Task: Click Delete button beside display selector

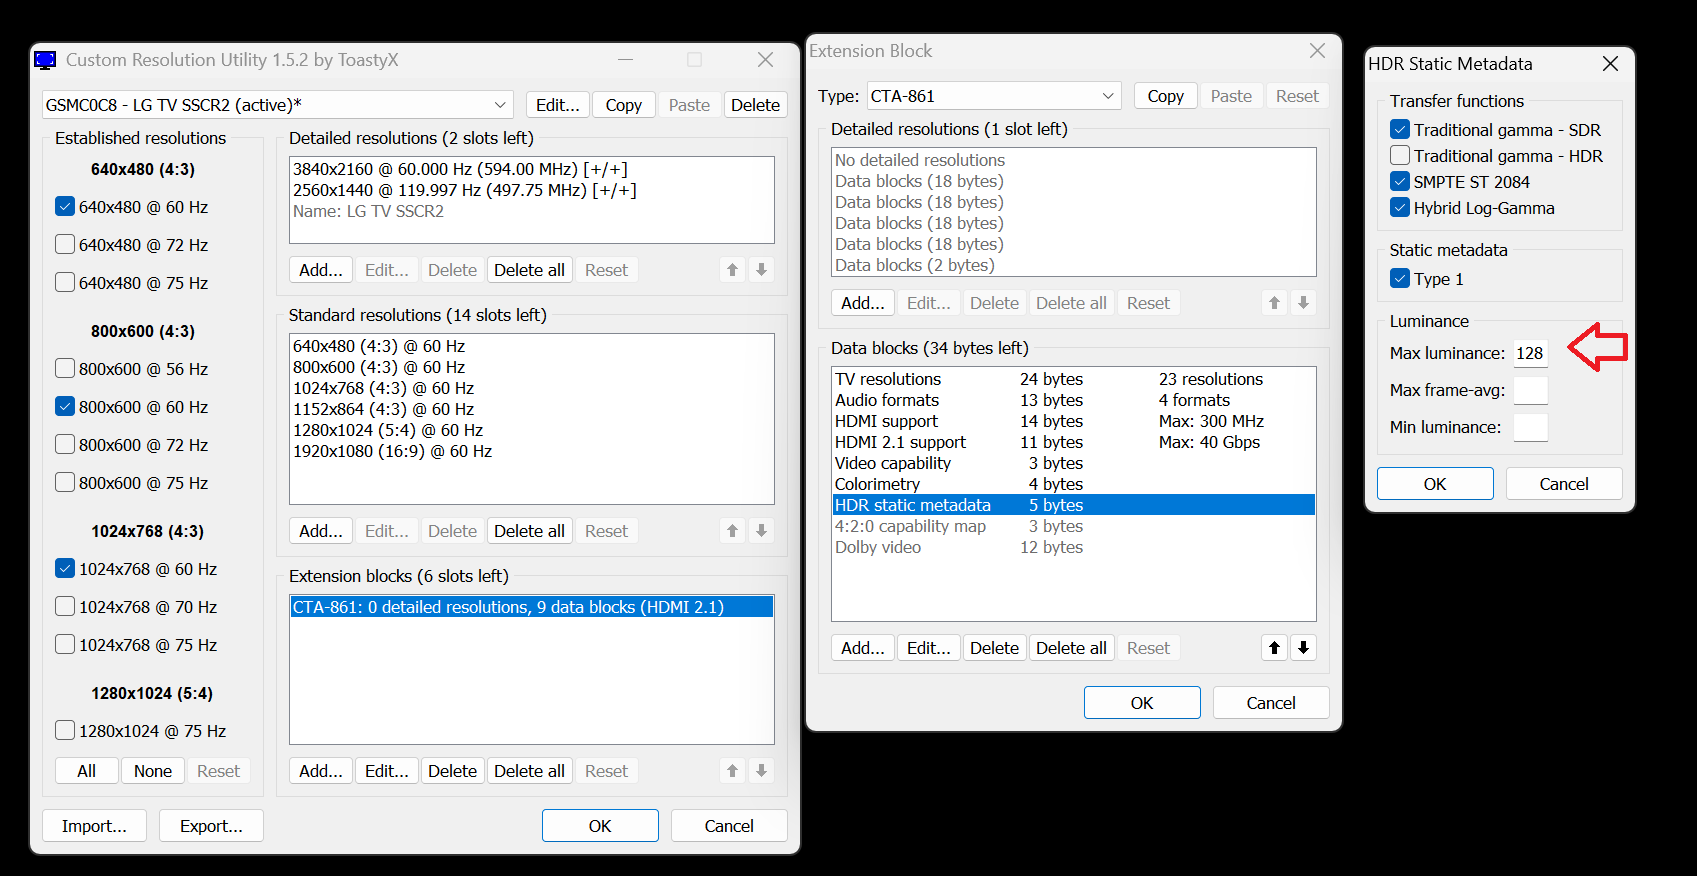Action: pos(755,105)
